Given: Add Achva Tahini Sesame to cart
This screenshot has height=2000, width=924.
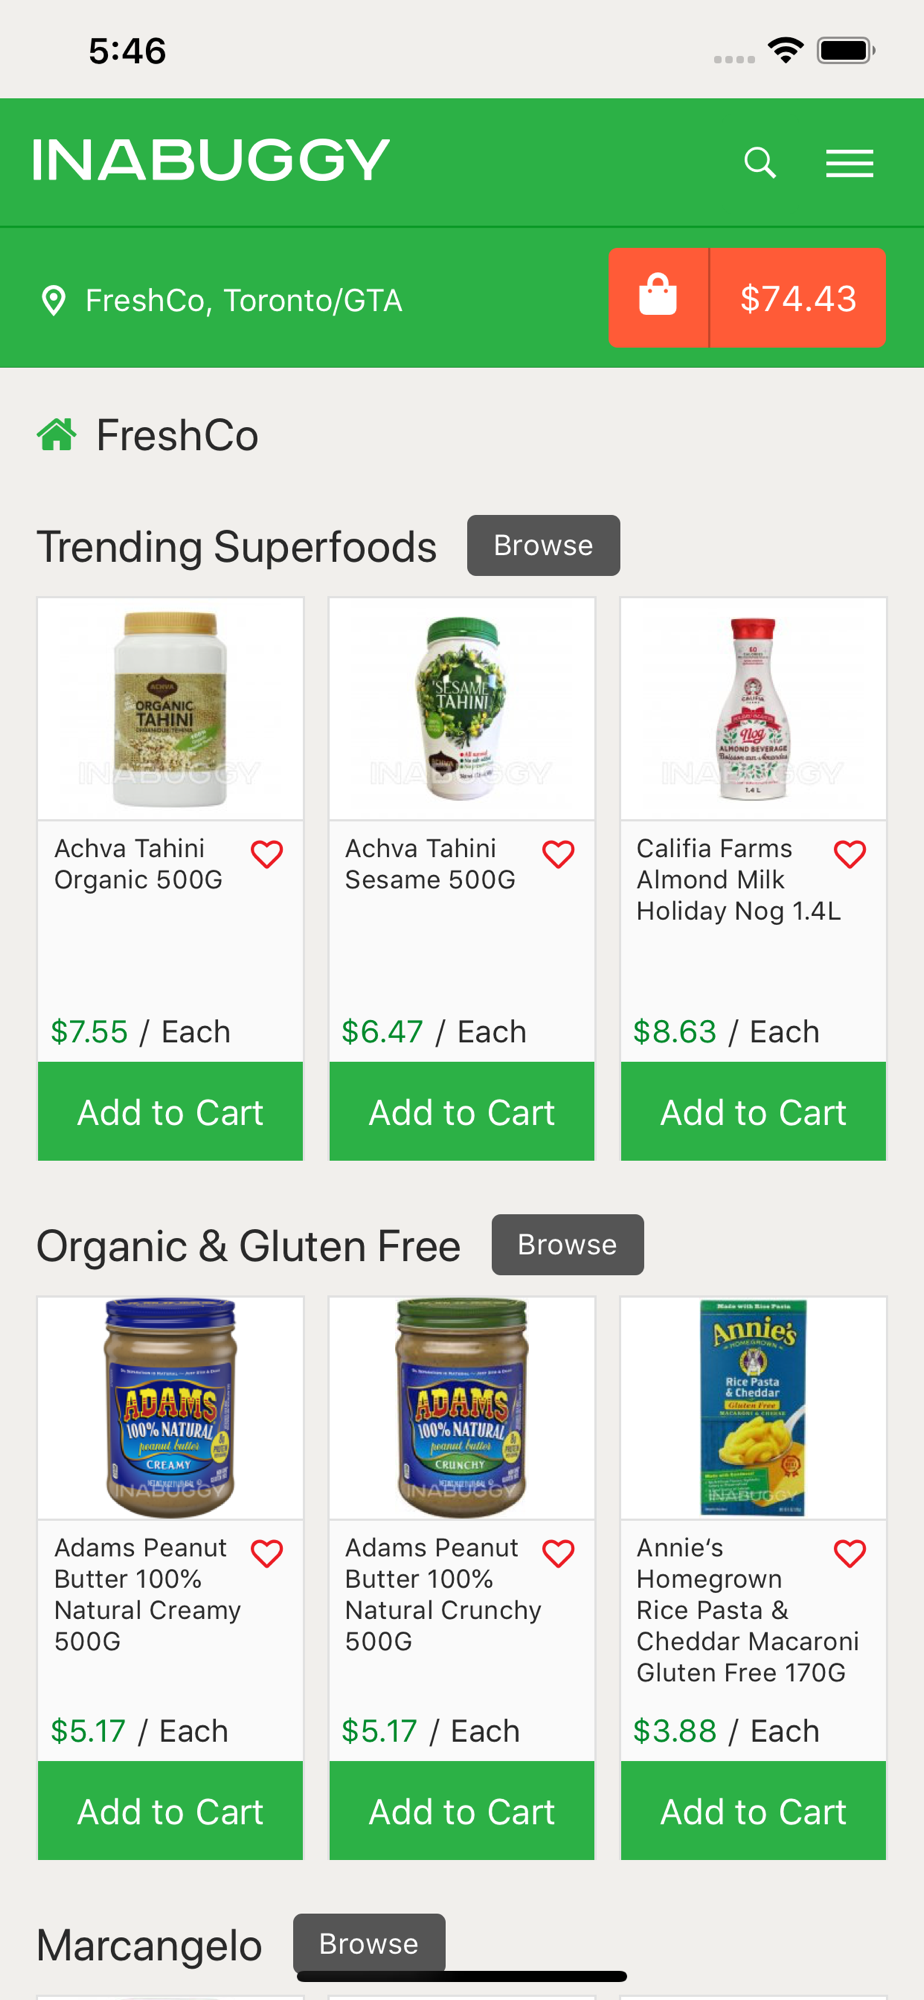Looking at the screenshot, I should coord(462,1112).
